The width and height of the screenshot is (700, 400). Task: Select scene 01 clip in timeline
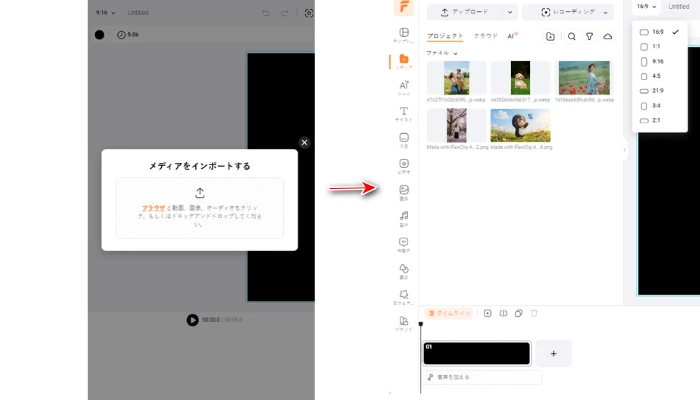477,354
